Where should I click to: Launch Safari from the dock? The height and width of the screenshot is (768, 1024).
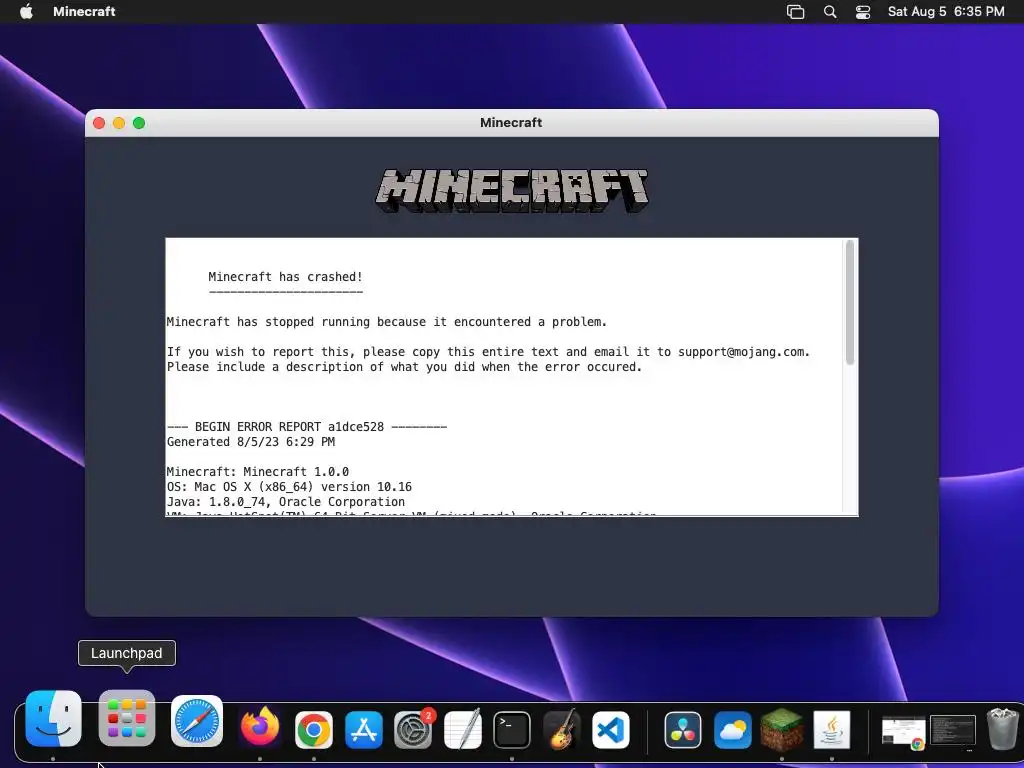pyautogui.click(x=197, y=722)
